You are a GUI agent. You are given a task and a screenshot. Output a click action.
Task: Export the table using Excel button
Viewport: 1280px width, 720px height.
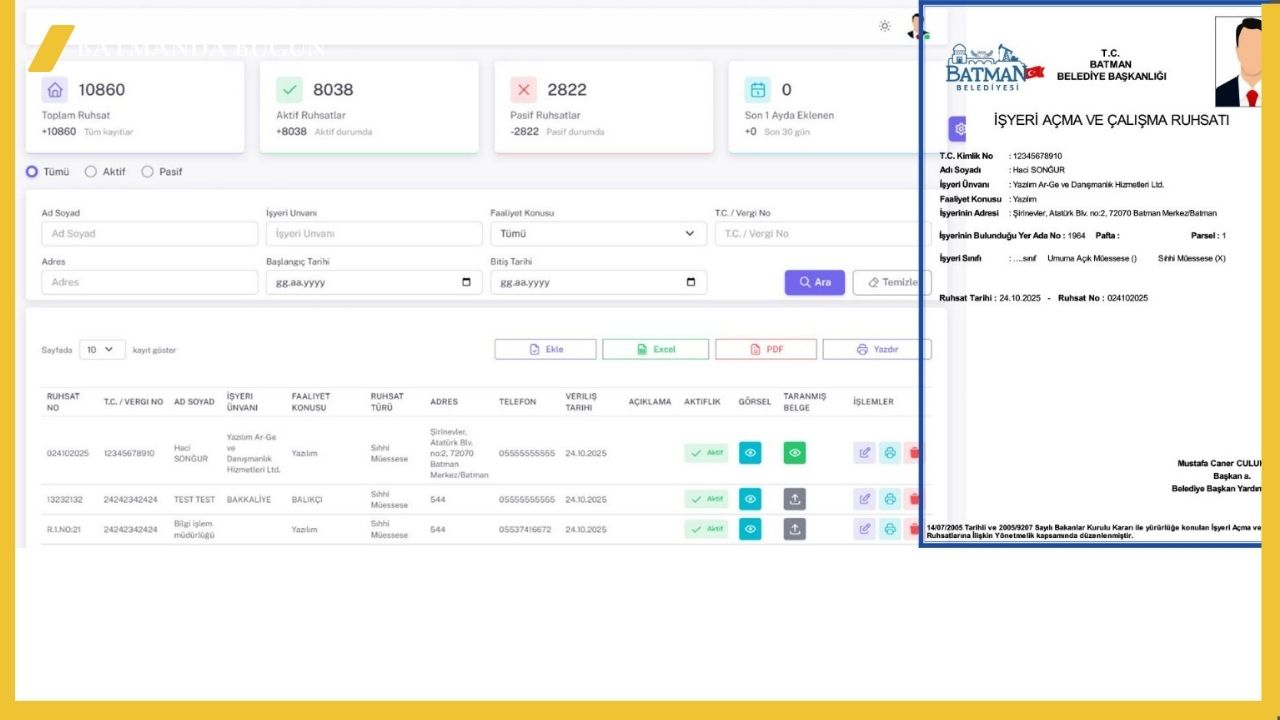click(x=655, y=350)
